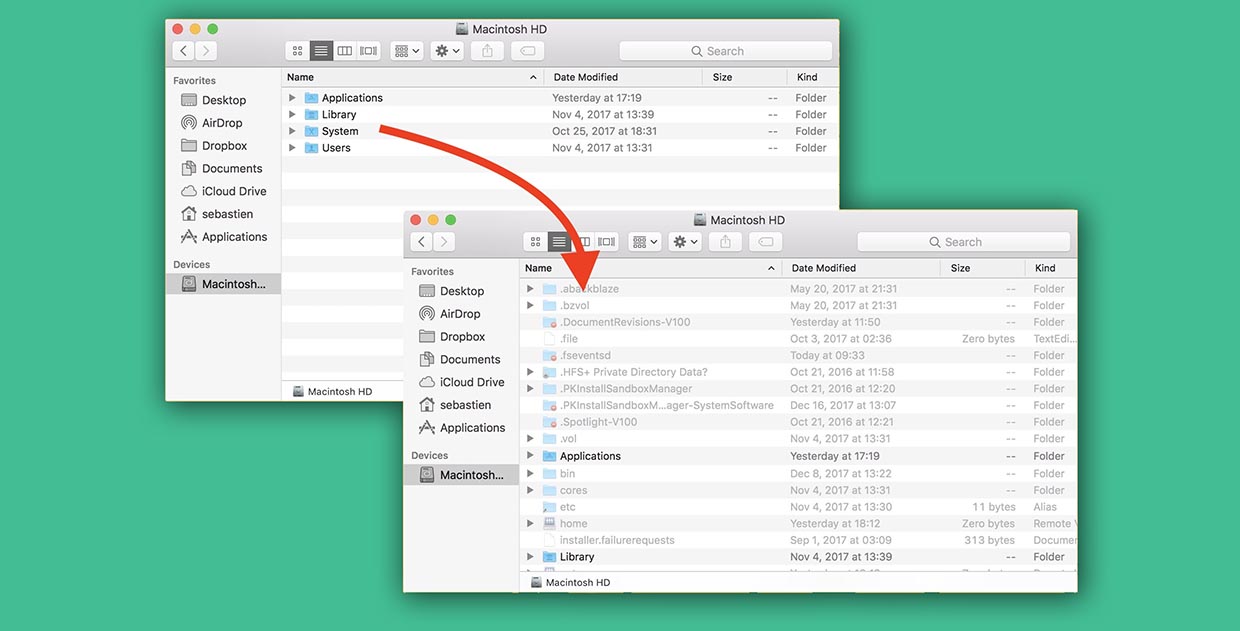This screenshot has width=1240, height=631.
Task: Expand Applications folder in rear window
Action: click(293, 98)
